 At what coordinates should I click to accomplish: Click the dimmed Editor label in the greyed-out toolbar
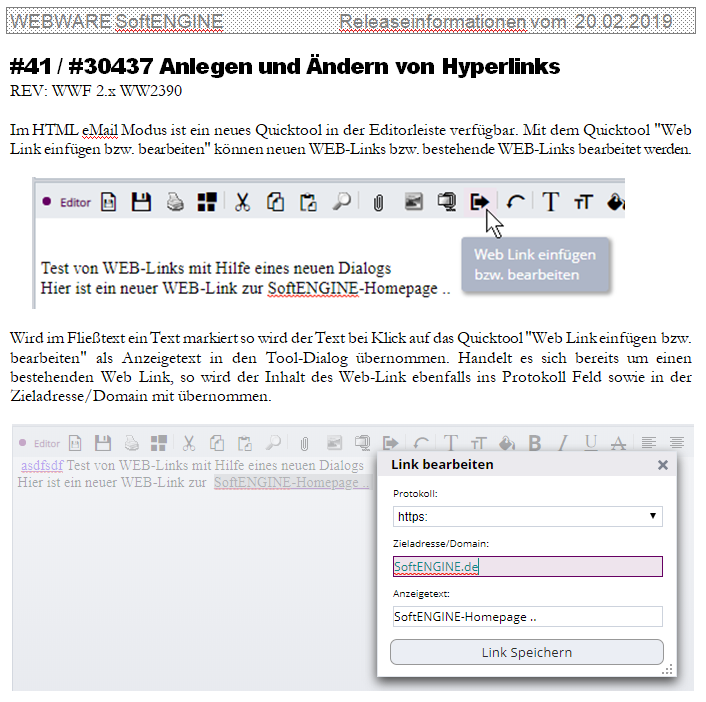(x=47, y=444)
